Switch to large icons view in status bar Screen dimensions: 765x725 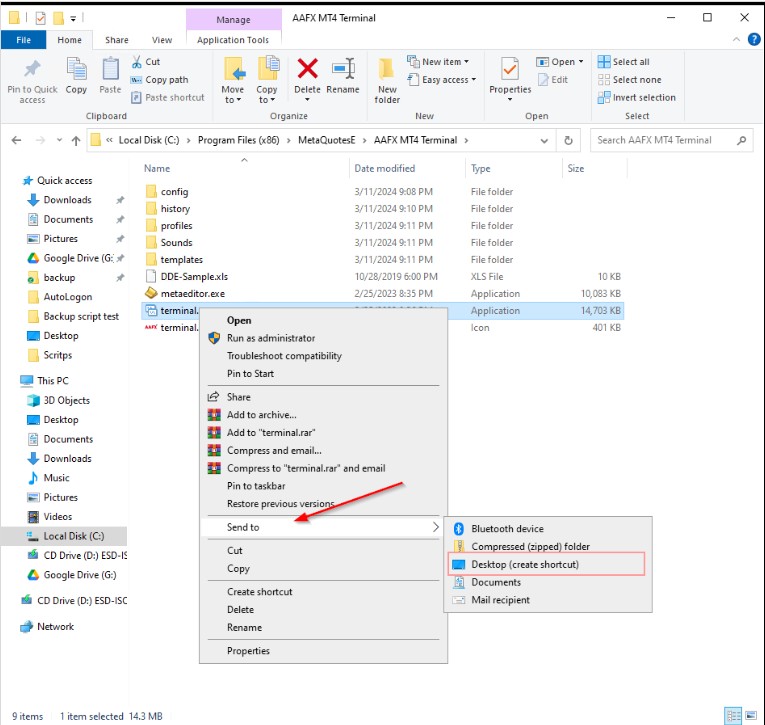click(x=751, y=716)
